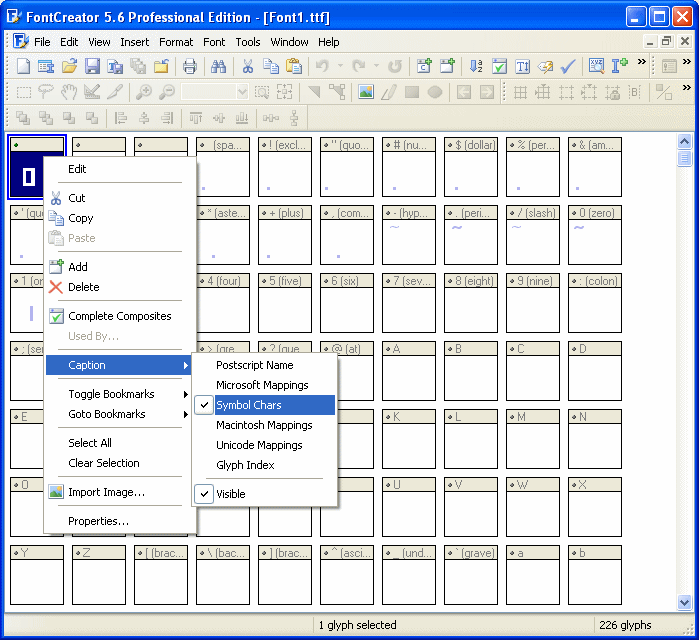Open the File menu
The height and width of the screenshot is (640, 699).
tap(42, 42)
